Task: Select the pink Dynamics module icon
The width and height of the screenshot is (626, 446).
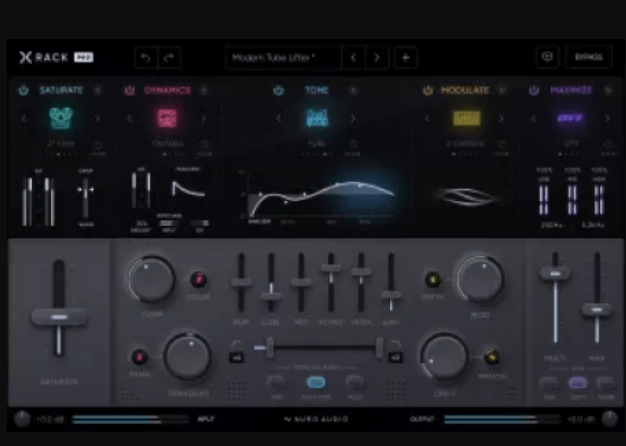Action: click(167, 118)
